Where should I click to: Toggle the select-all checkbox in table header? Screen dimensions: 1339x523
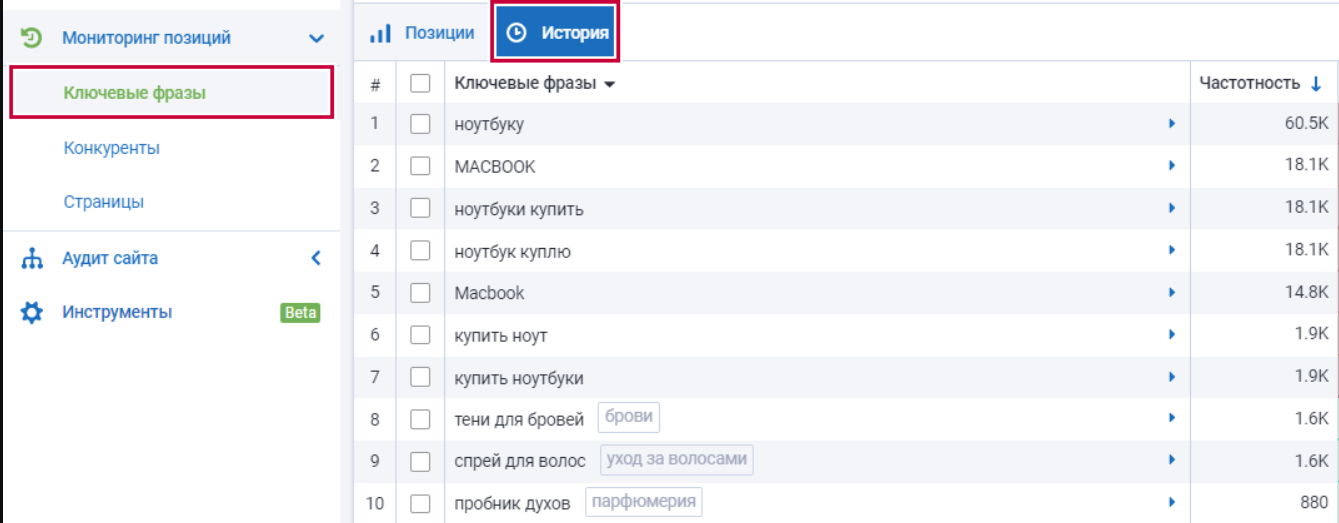tap(420, 84)
